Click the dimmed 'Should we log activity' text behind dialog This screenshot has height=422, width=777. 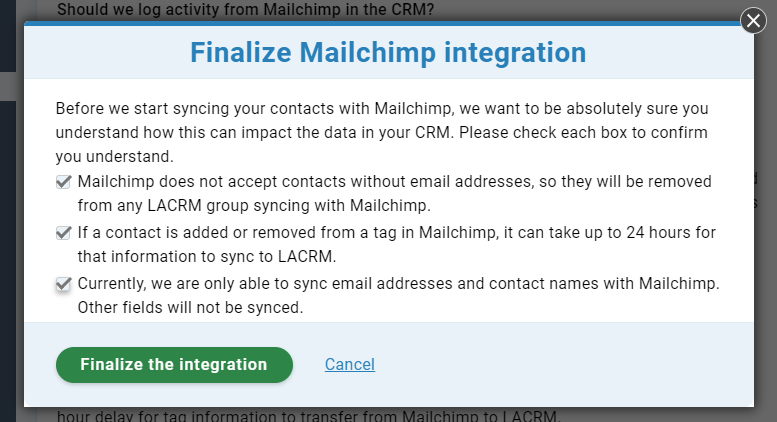point(245,9)
